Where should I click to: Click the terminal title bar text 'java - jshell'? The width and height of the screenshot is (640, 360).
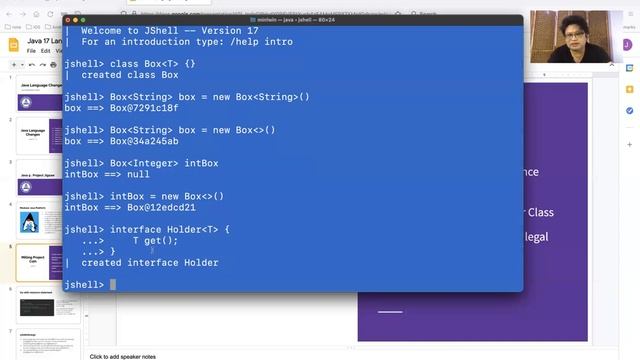click(x=298, y=20)
